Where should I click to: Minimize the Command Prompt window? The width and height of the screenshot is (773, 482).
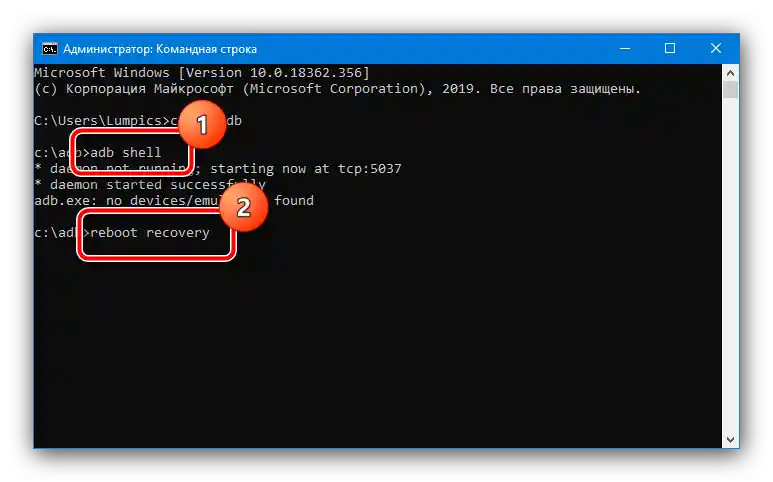(625, 48)
